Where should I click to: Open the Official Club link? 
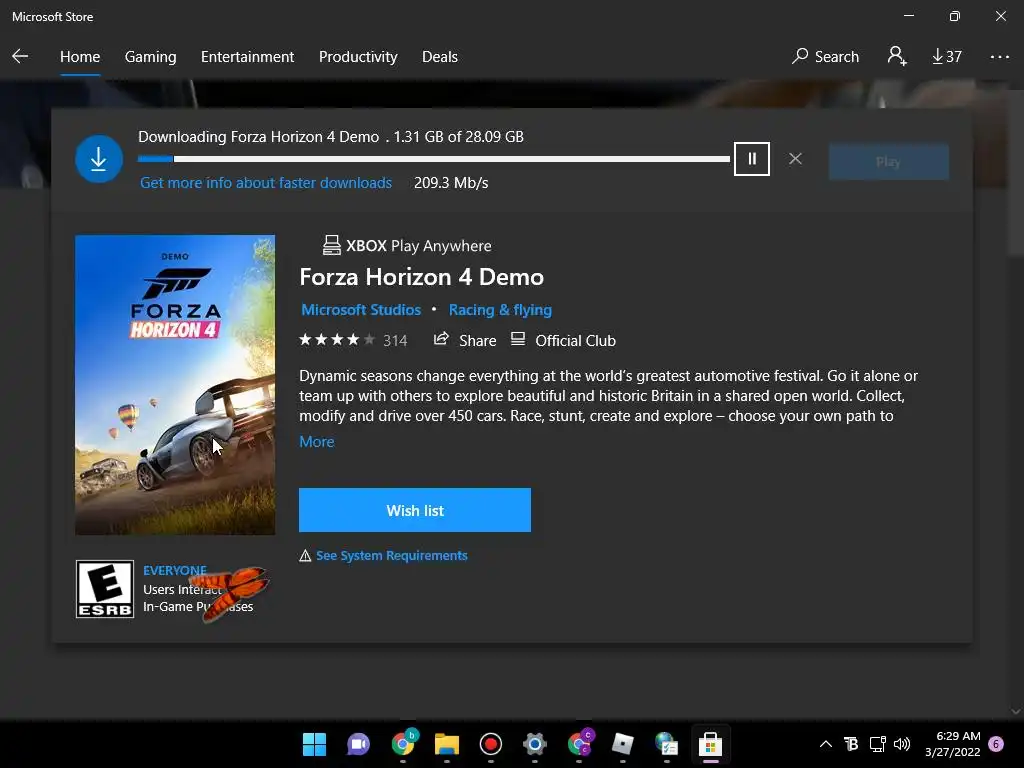click(x=563, y=340)
